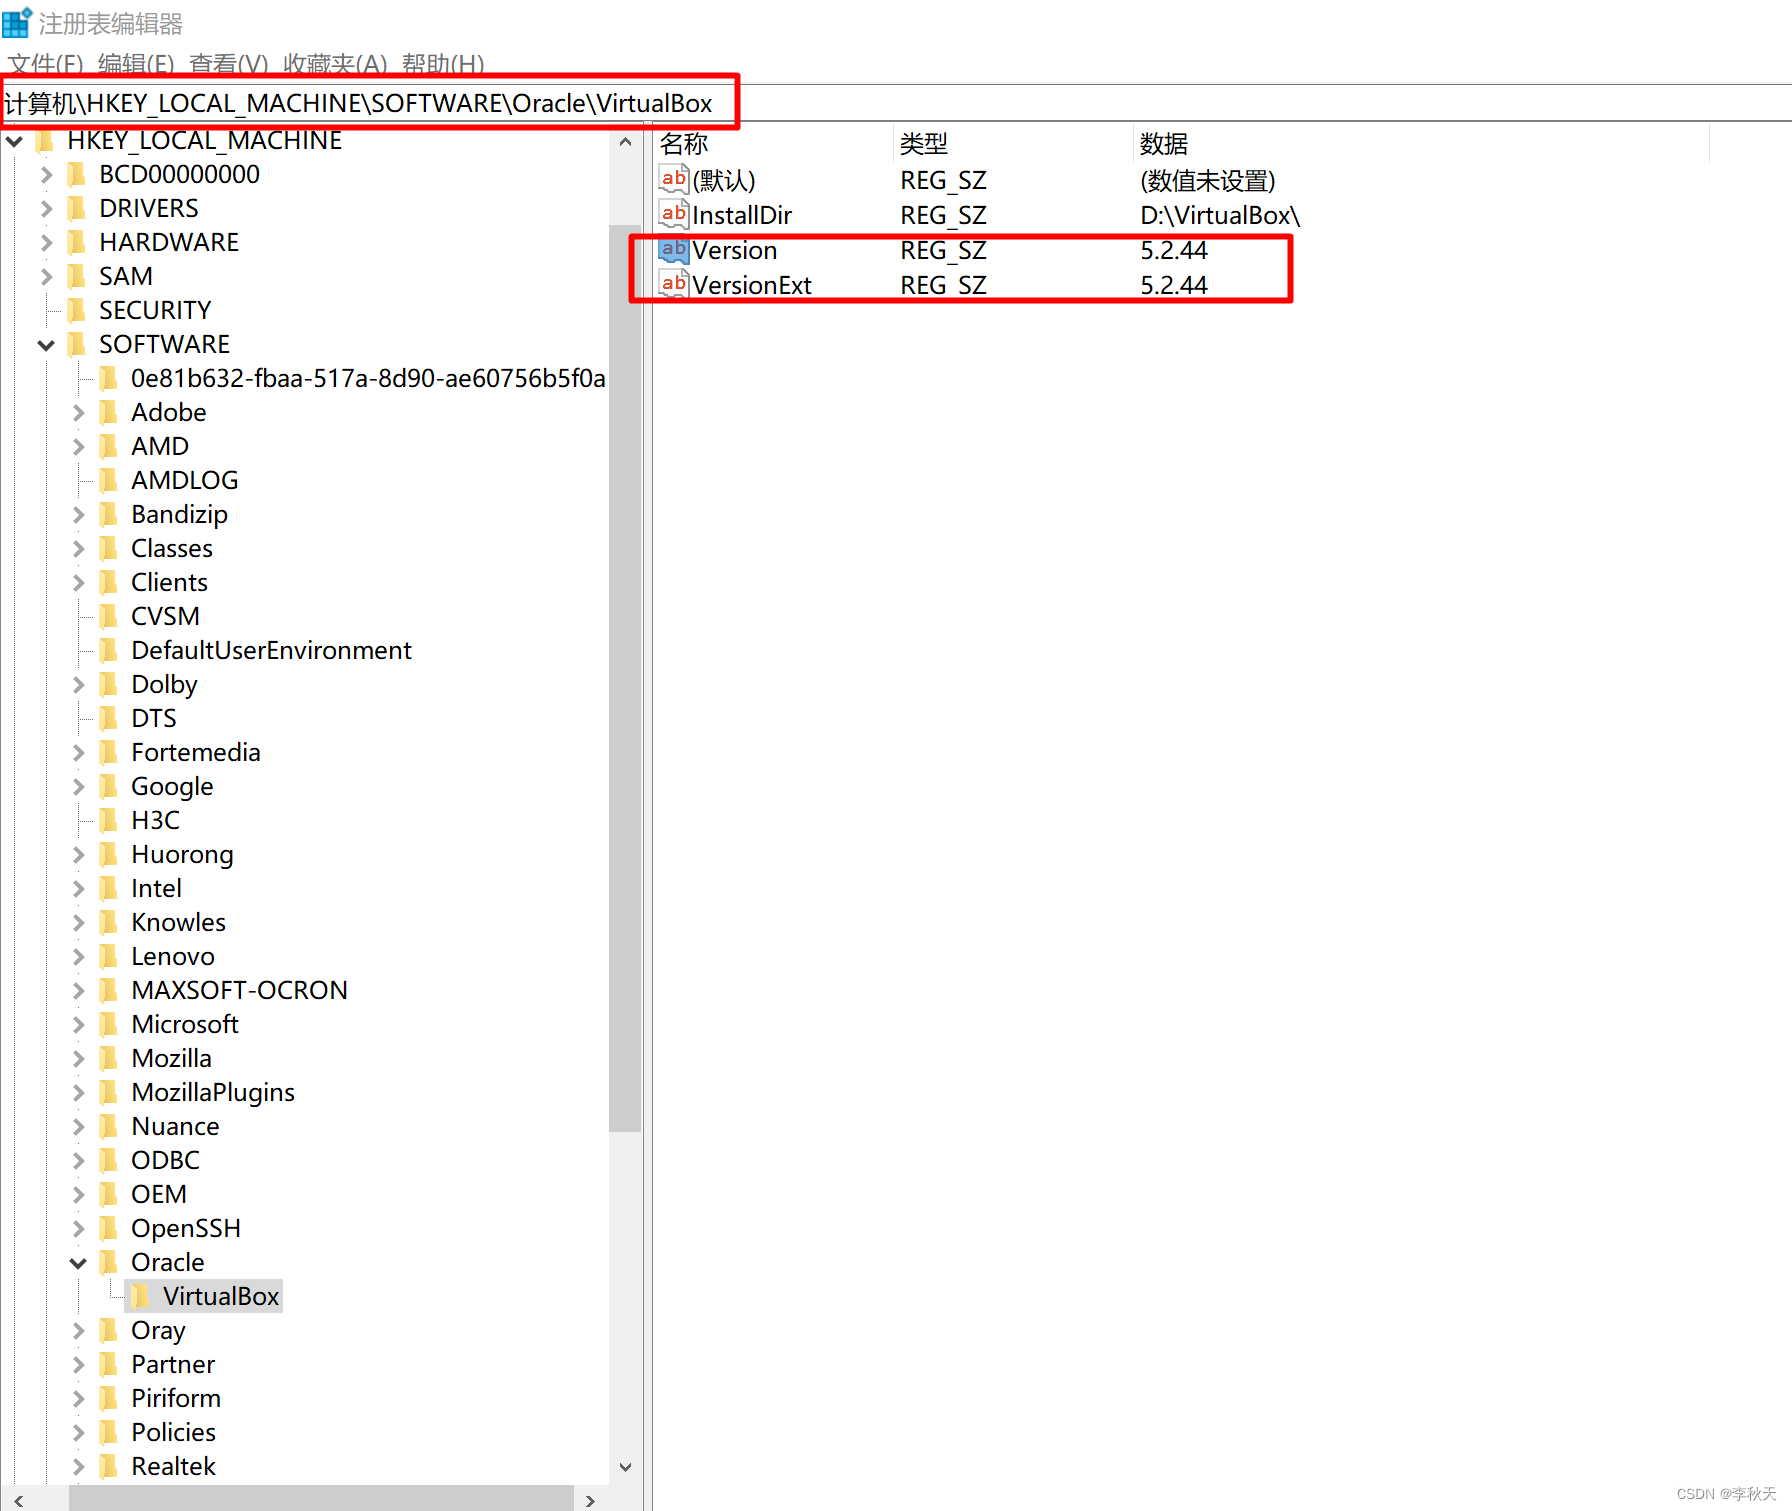Click tree scrollbar up arrow
This screenshot has width=1792, height=1511.
[625, 142]
